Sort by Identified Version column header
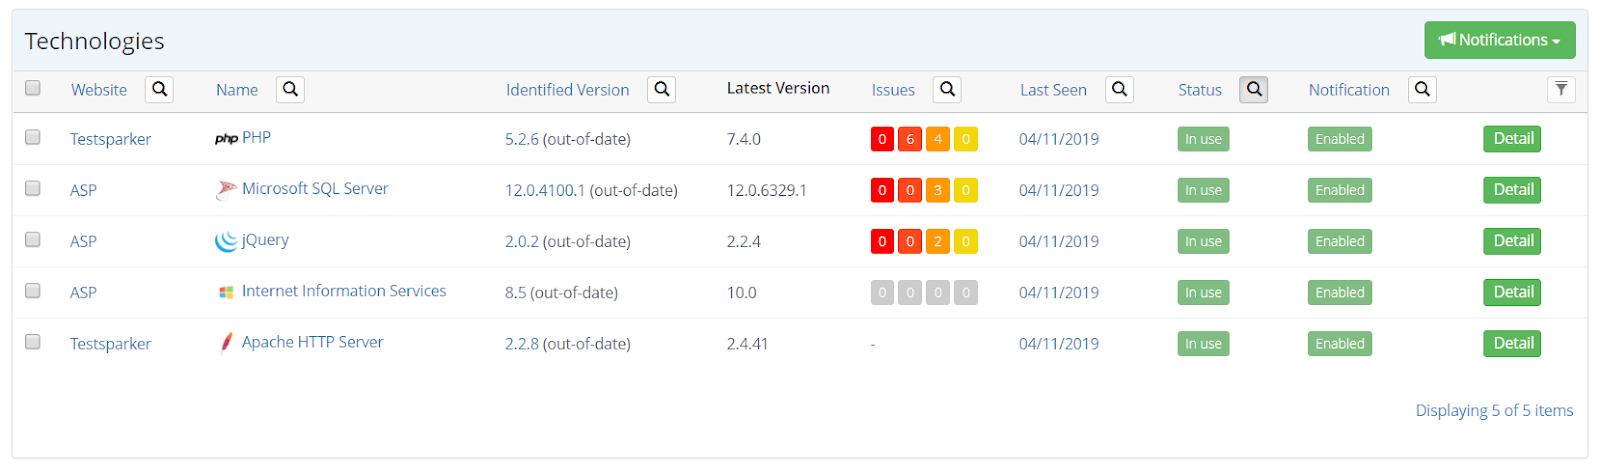Screen dimensions: 1600x474 (x=568, y=90)
